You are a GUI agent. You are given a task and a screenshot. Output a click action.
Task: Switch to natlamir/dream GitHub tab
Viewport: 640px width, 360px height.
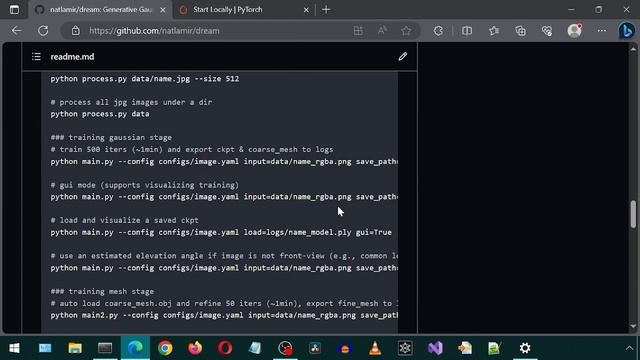100,9
